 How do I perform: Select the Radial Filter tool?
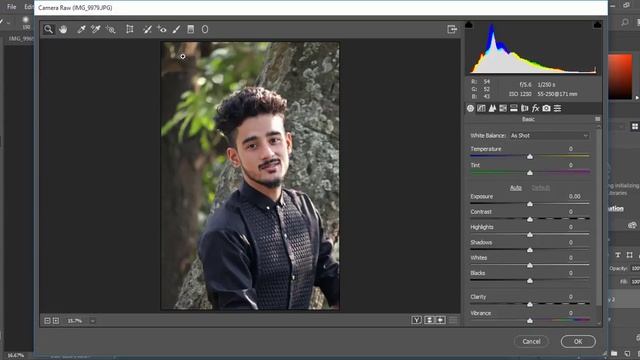coord(205,29)
